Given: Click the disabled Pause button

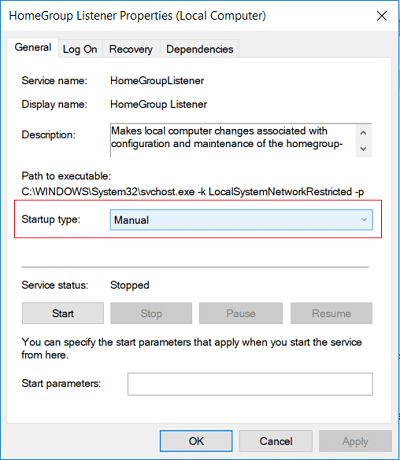Looking at the screenshot, I should click(241, 313).
